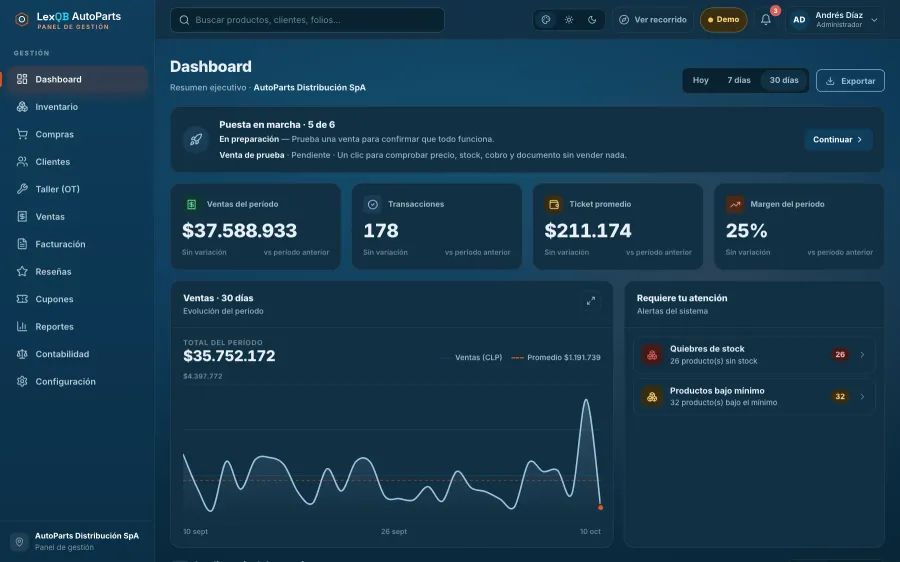Click the Cupones ticket icon

pos(22,299)
